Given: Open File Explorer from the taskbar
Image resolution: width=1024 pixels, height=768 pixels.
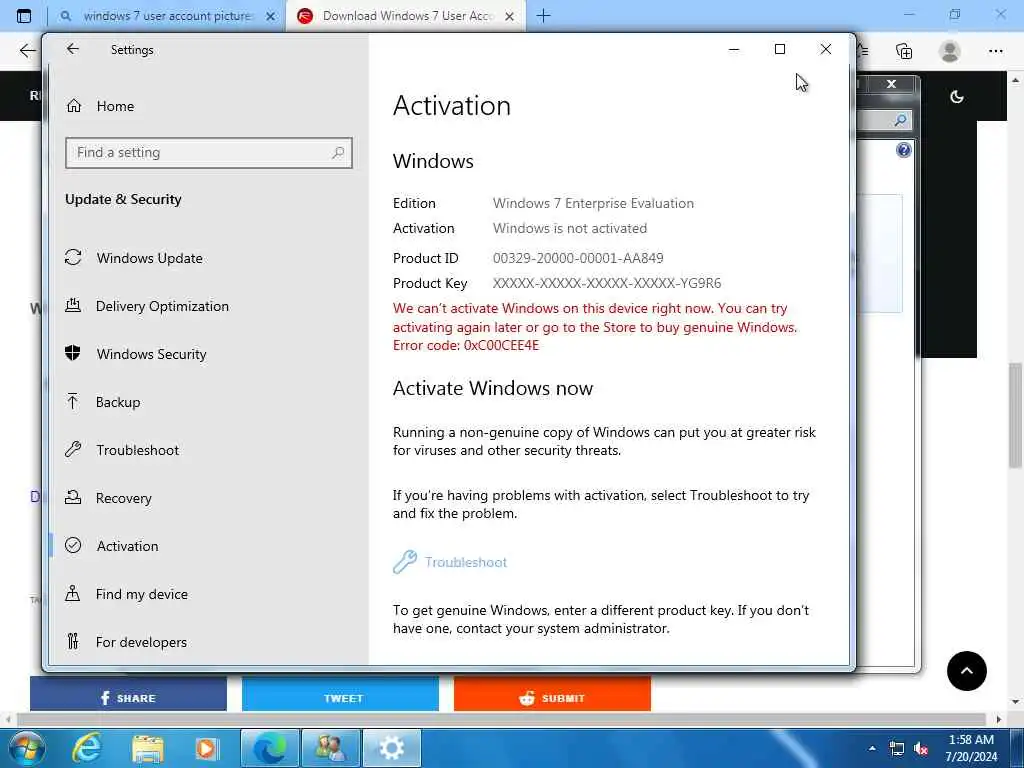Looking at the screenshot, I should (147, 748).
